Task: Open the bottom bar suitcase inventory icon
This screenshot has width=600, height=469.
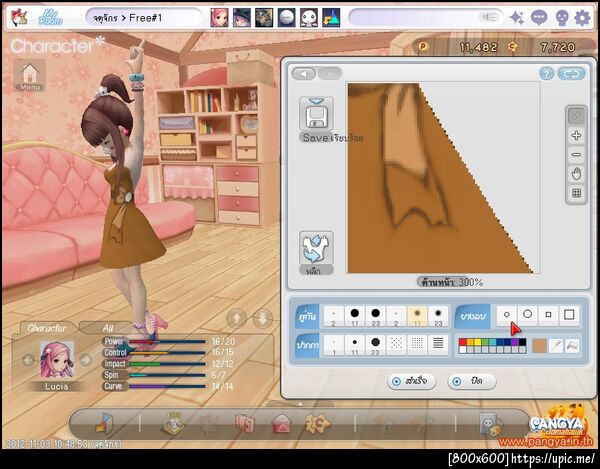Action: coord(245,424)
